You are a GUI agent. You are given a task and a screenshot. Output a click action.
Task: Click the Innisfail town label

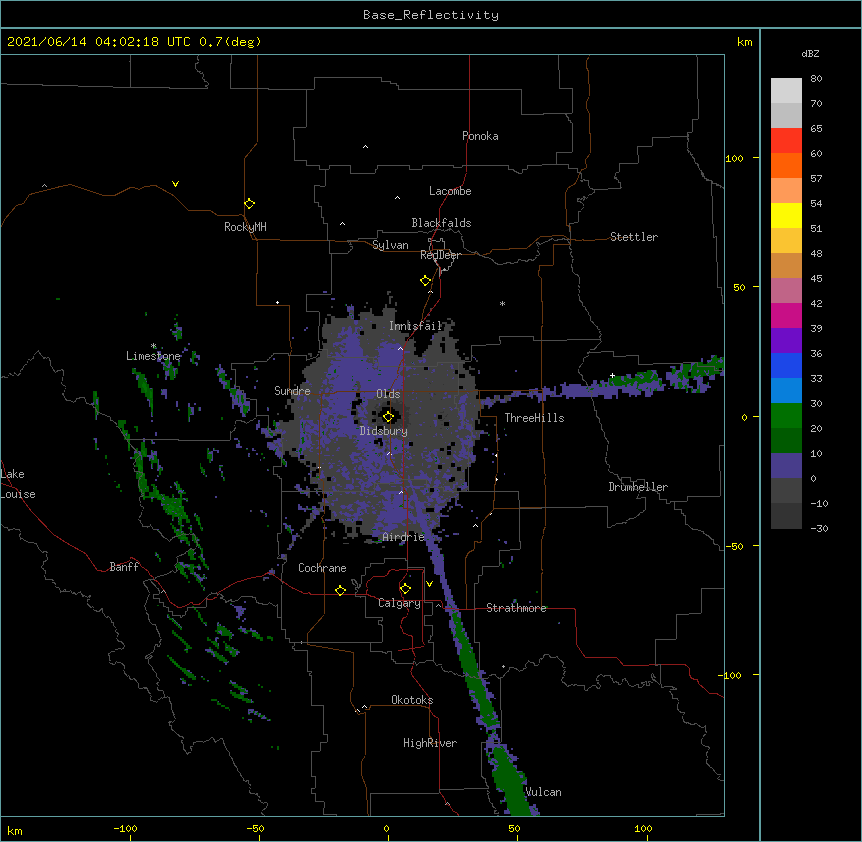[415, 326]
